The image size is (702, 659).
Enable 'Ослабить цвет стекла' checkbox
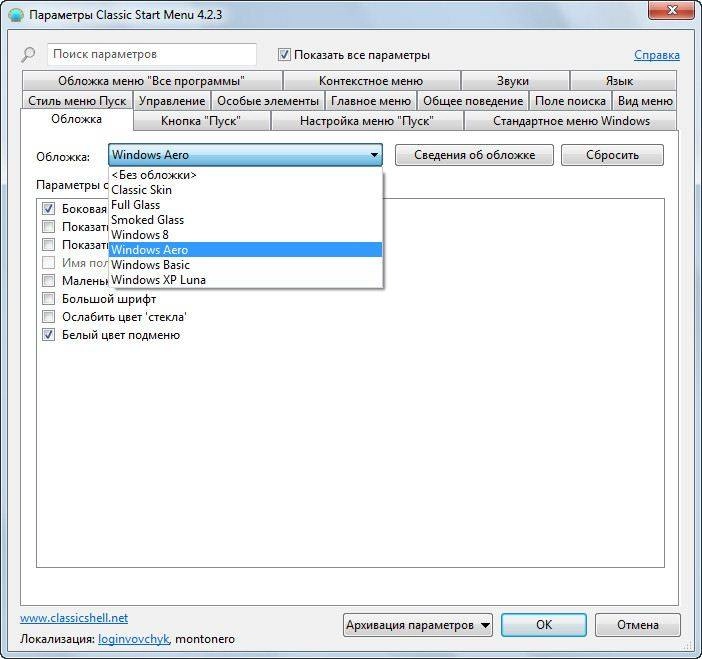(x=48, y=317)
